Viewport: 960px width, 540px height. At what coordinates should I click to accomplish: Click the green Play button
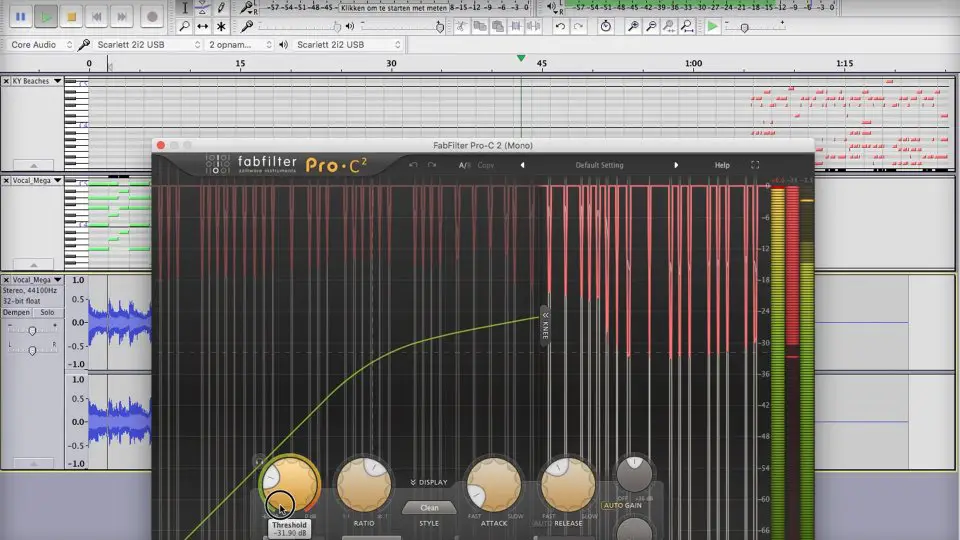point(46,17)
